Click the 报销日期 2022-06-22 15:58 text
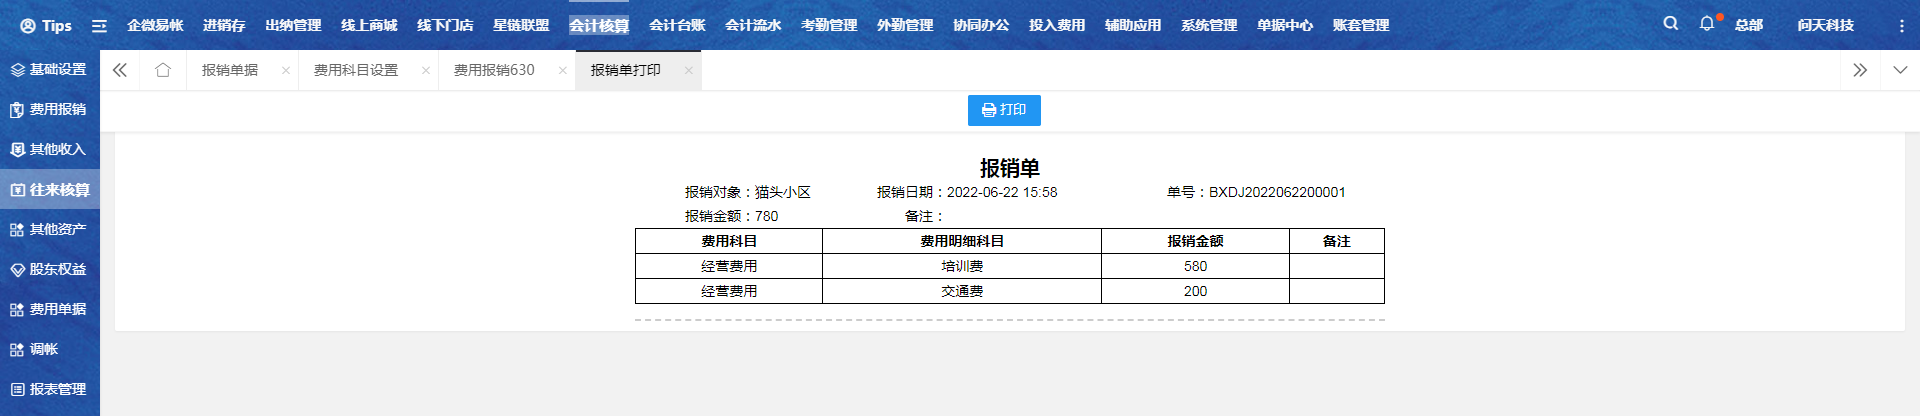1920x416 pixels. click(x=967, y=192)
